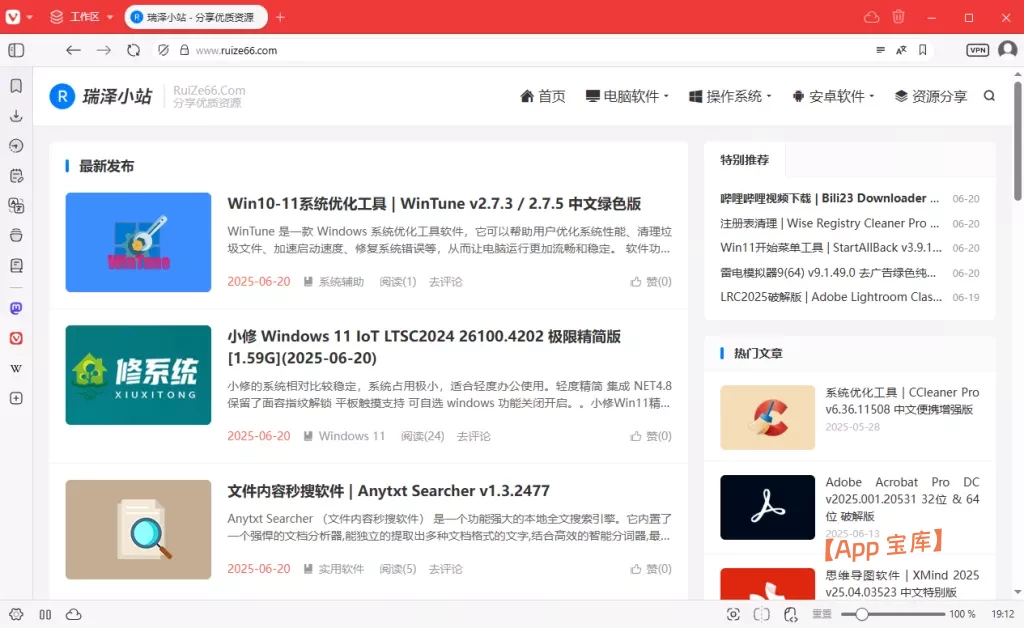Open the Downloads panel in the sidebar

coord(14,116)
